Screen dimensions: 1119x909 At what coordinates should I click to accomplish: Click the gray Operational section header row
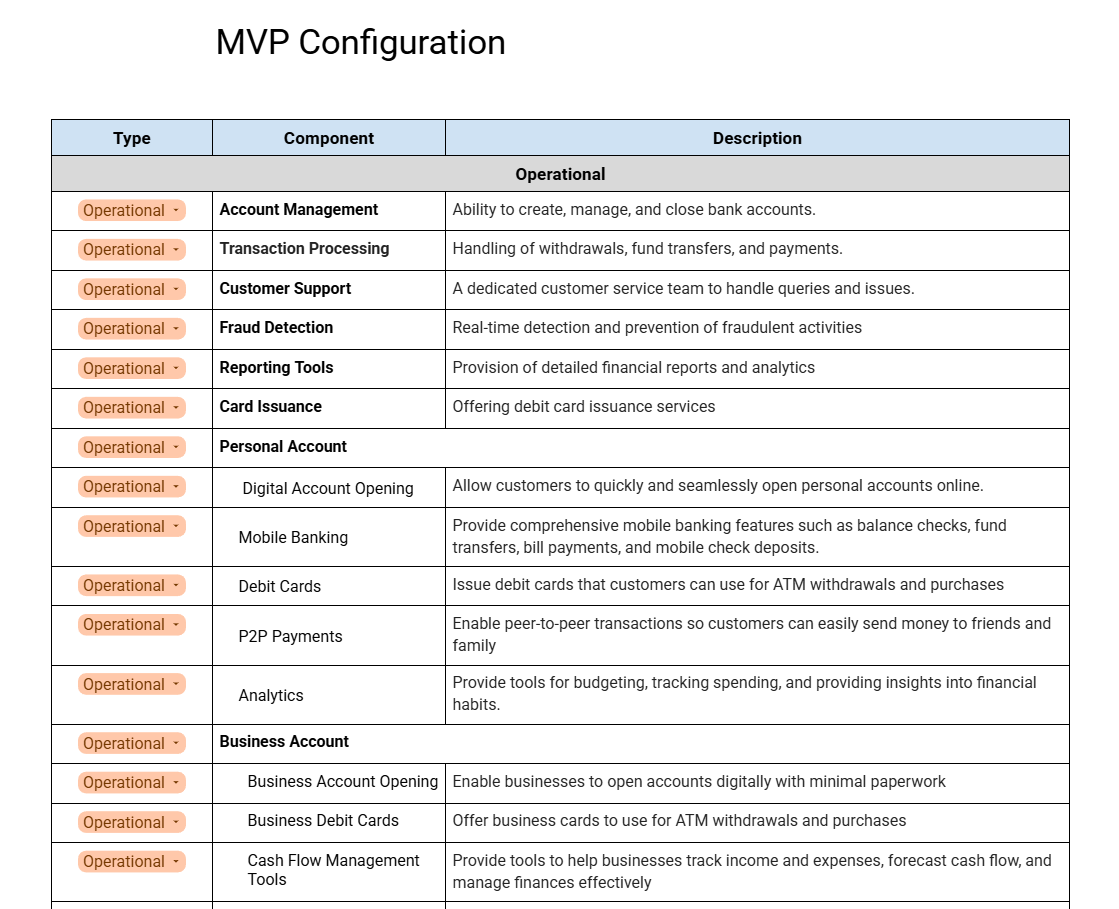pyautogui.click(x=560, y=174)
